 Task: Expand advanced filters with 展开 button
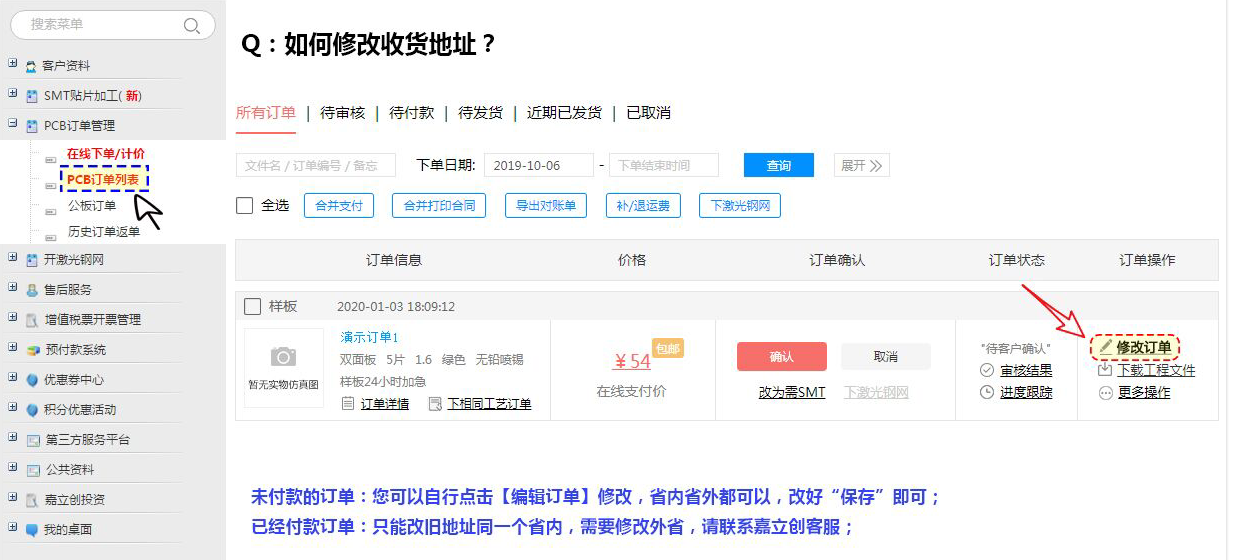pos(861,166)
